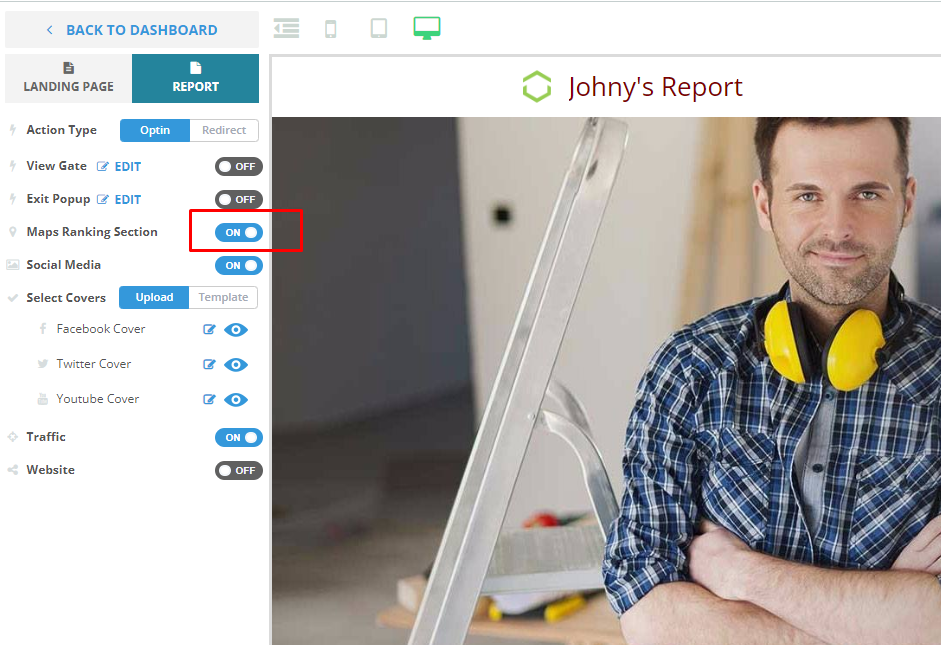Screen dimensions: 941x645
Task: Switch to tablet preview icon
Action: click(379, 28)
